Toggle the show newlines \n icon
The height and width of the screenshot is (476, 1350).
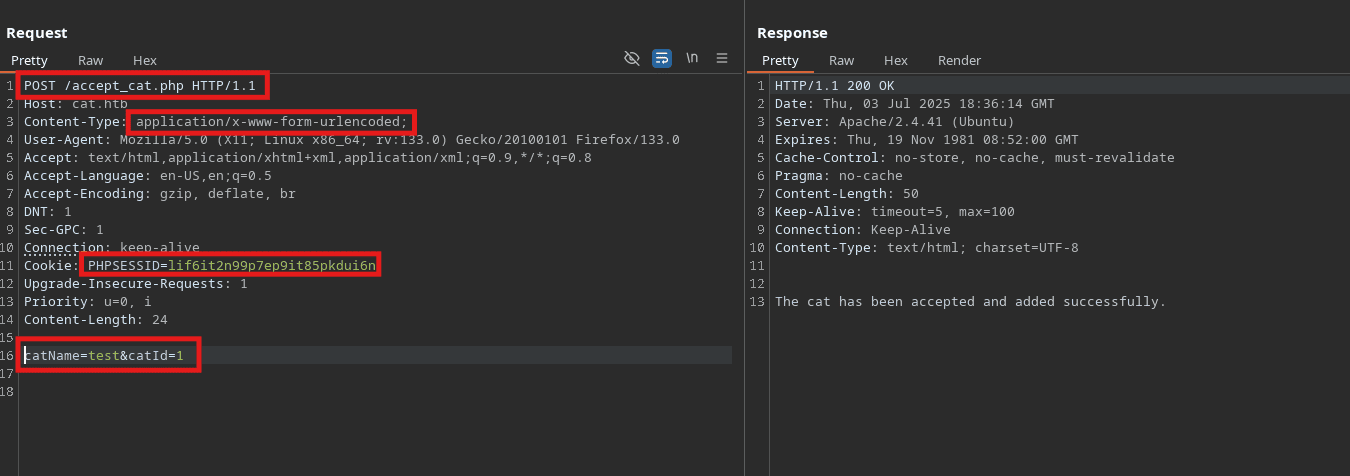[692, 59]
